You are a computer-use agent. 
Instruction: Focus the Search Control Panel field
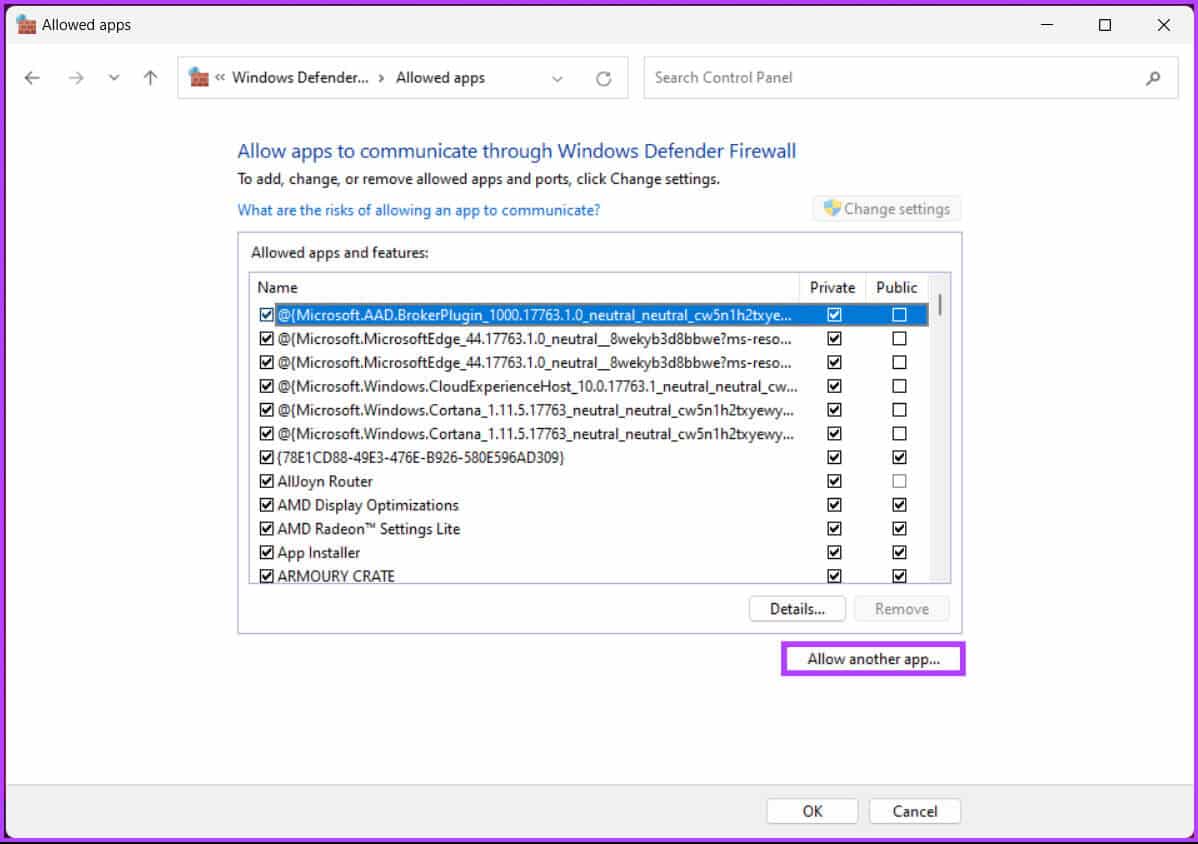tap(910, 78)
